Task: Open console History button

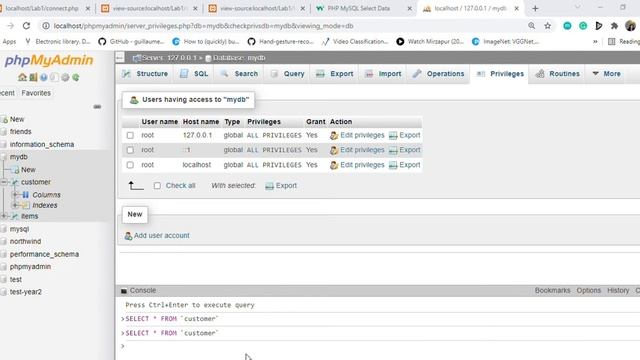Action: [618, 291]
